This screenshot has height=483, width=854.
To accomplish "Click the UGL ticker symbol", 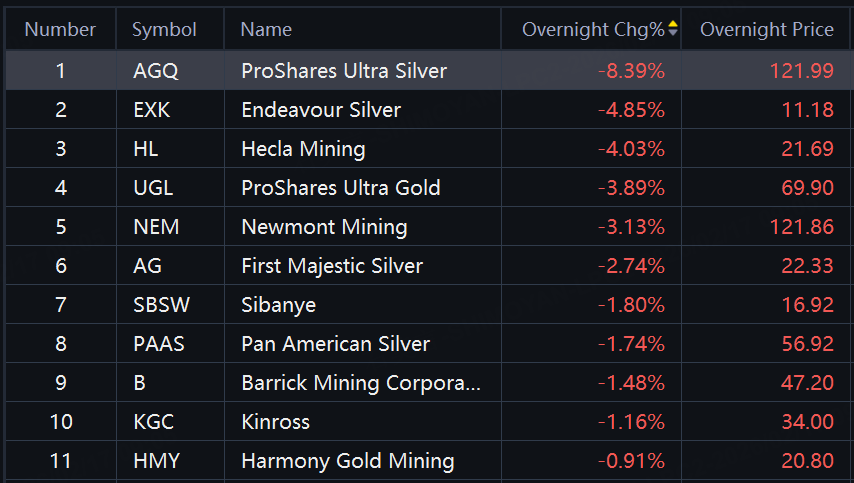I will coord(153,188).
